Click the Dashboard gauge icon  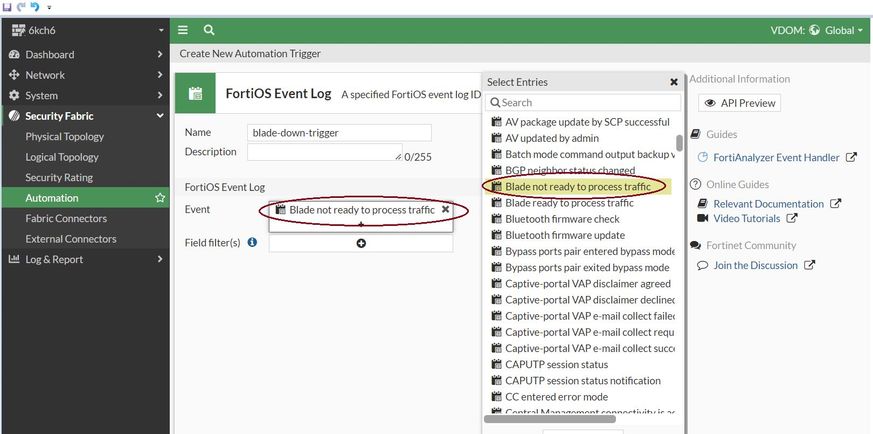click(x=14, y=55)
